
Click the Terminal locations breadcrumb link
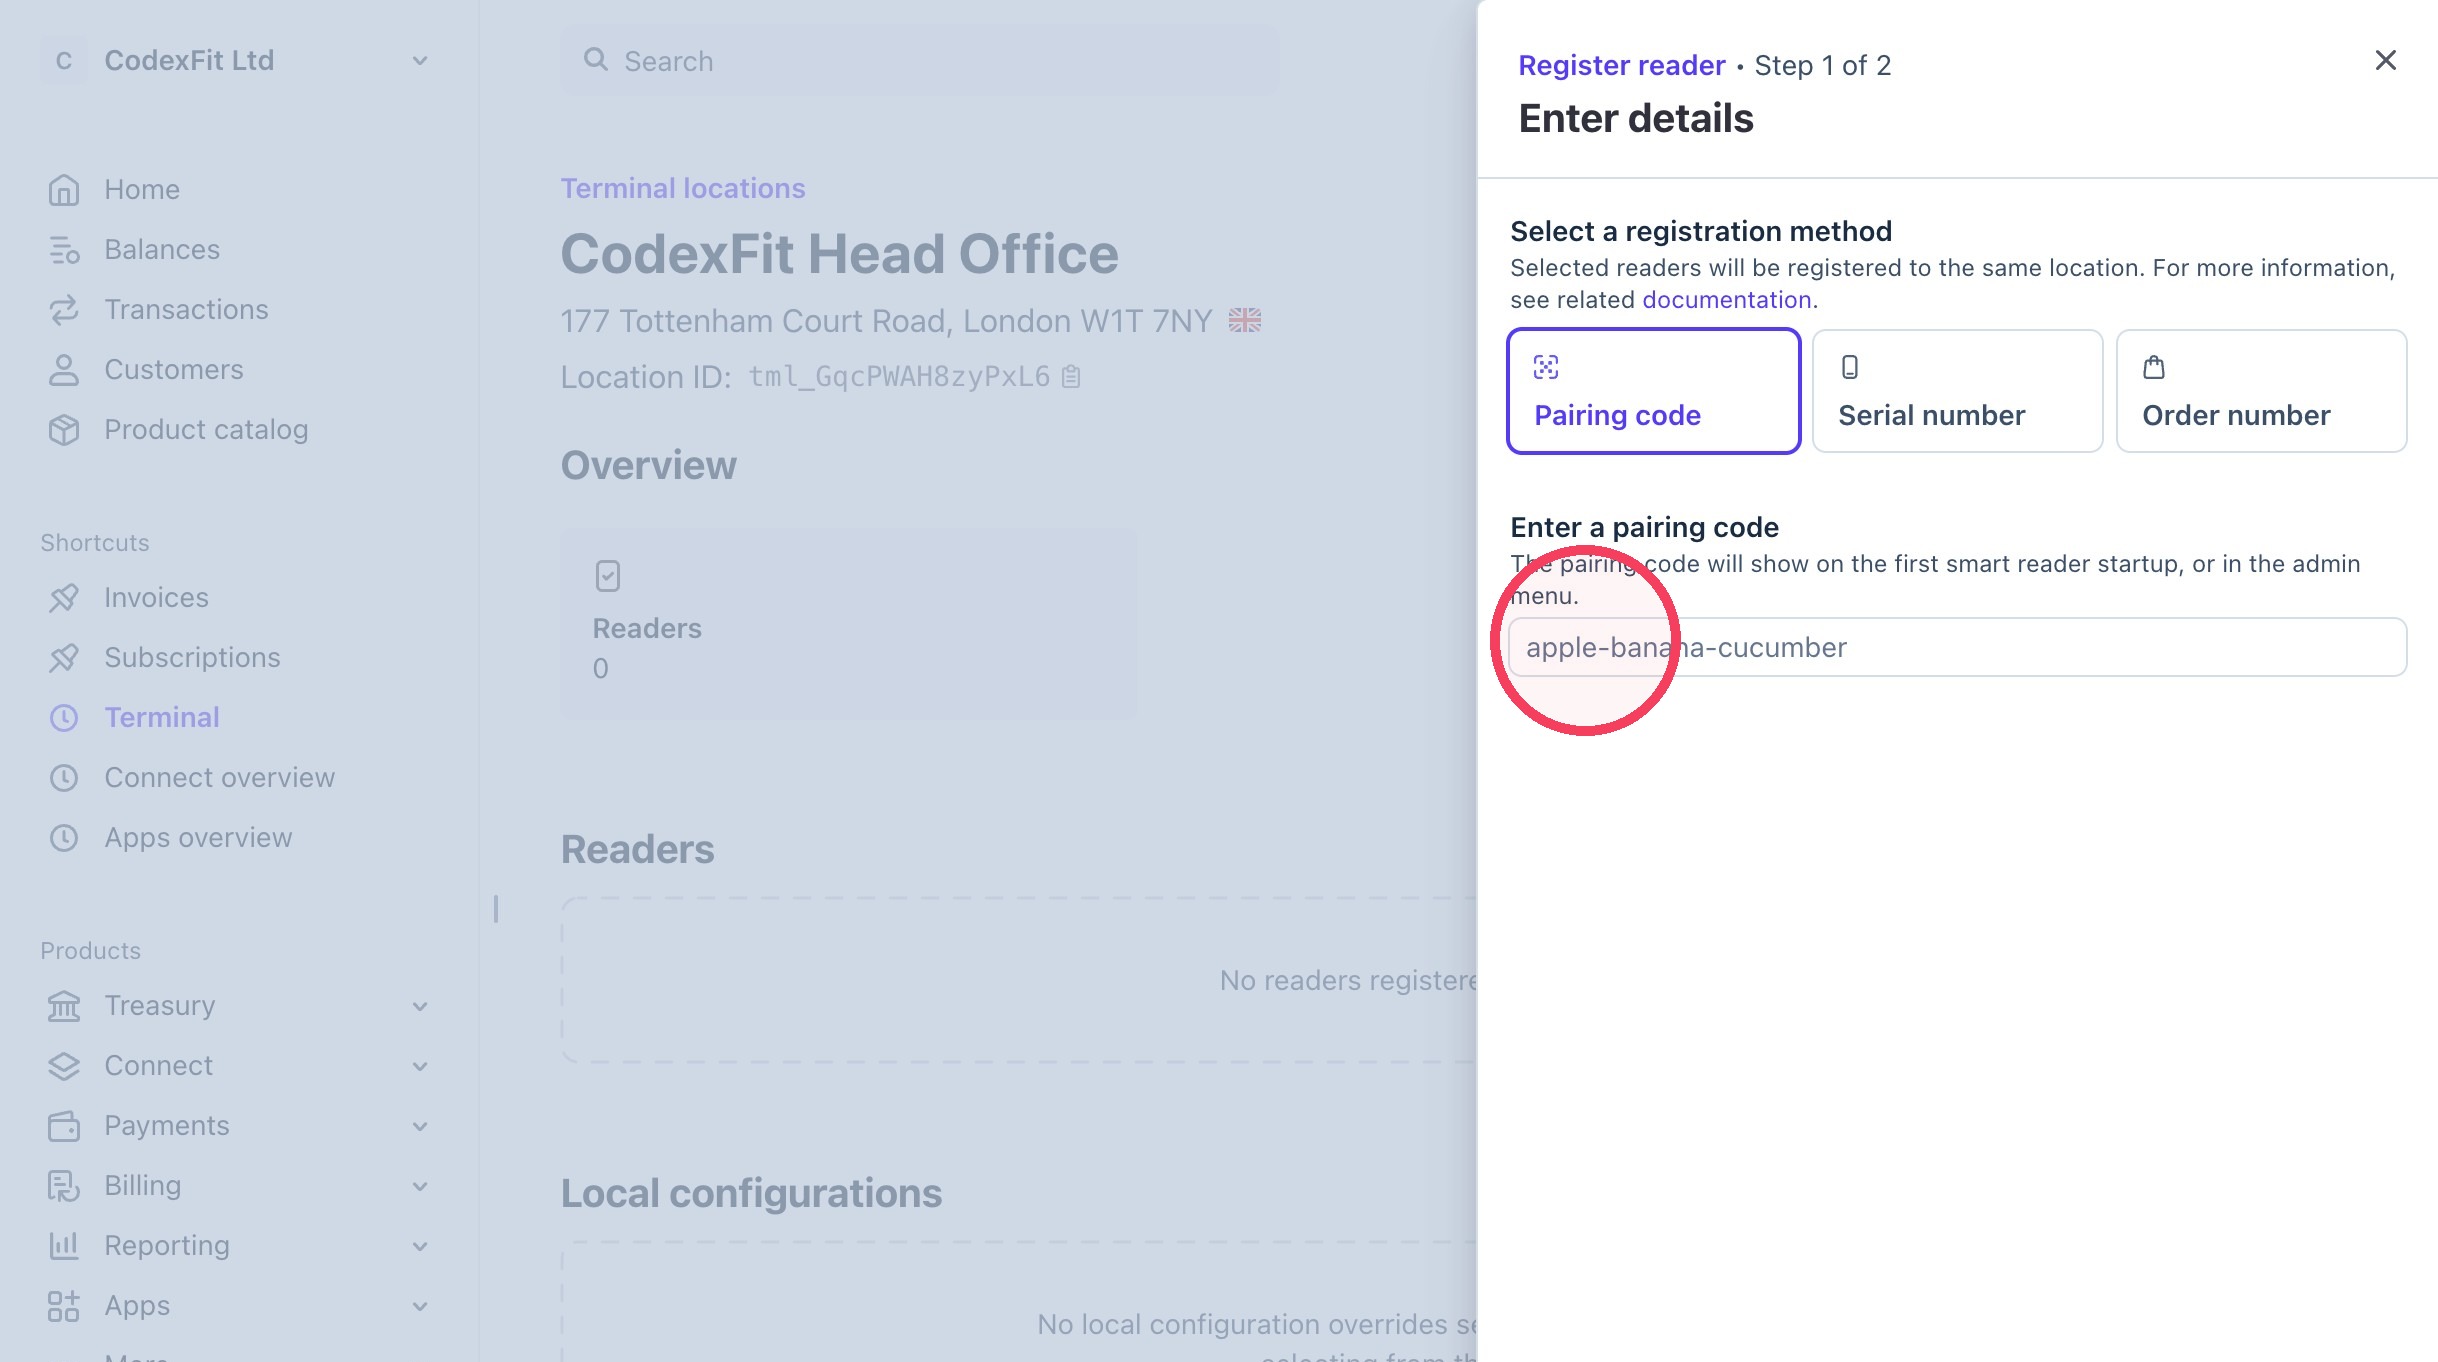[x=683, y=189]
